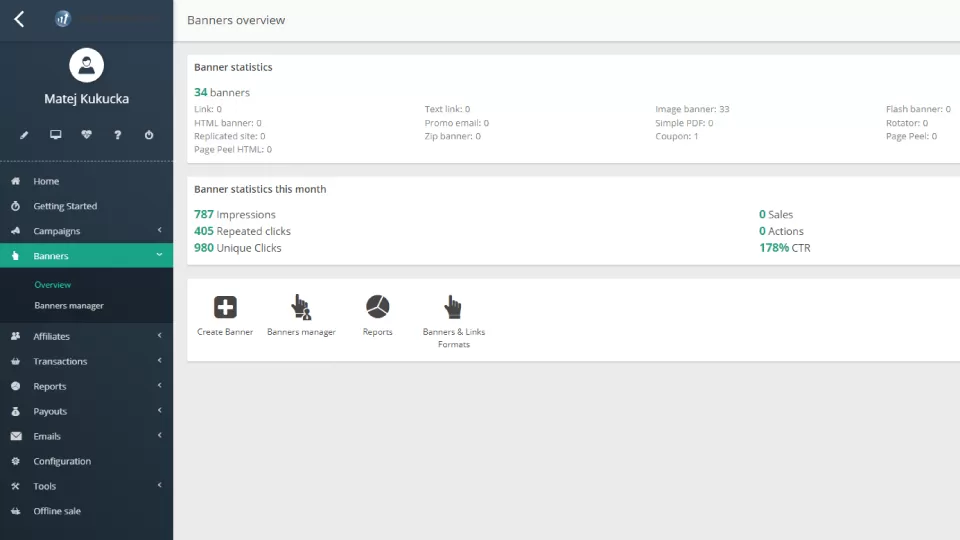The image size is (960, 540).
Task: Open Offline sale in sidebar
Action: coord(57,511)
